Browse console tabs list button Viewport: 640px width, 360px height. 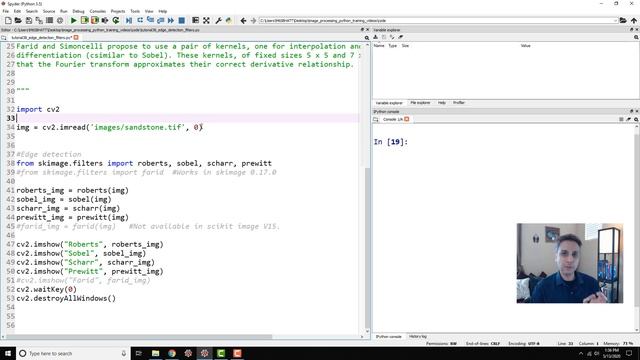376,119
